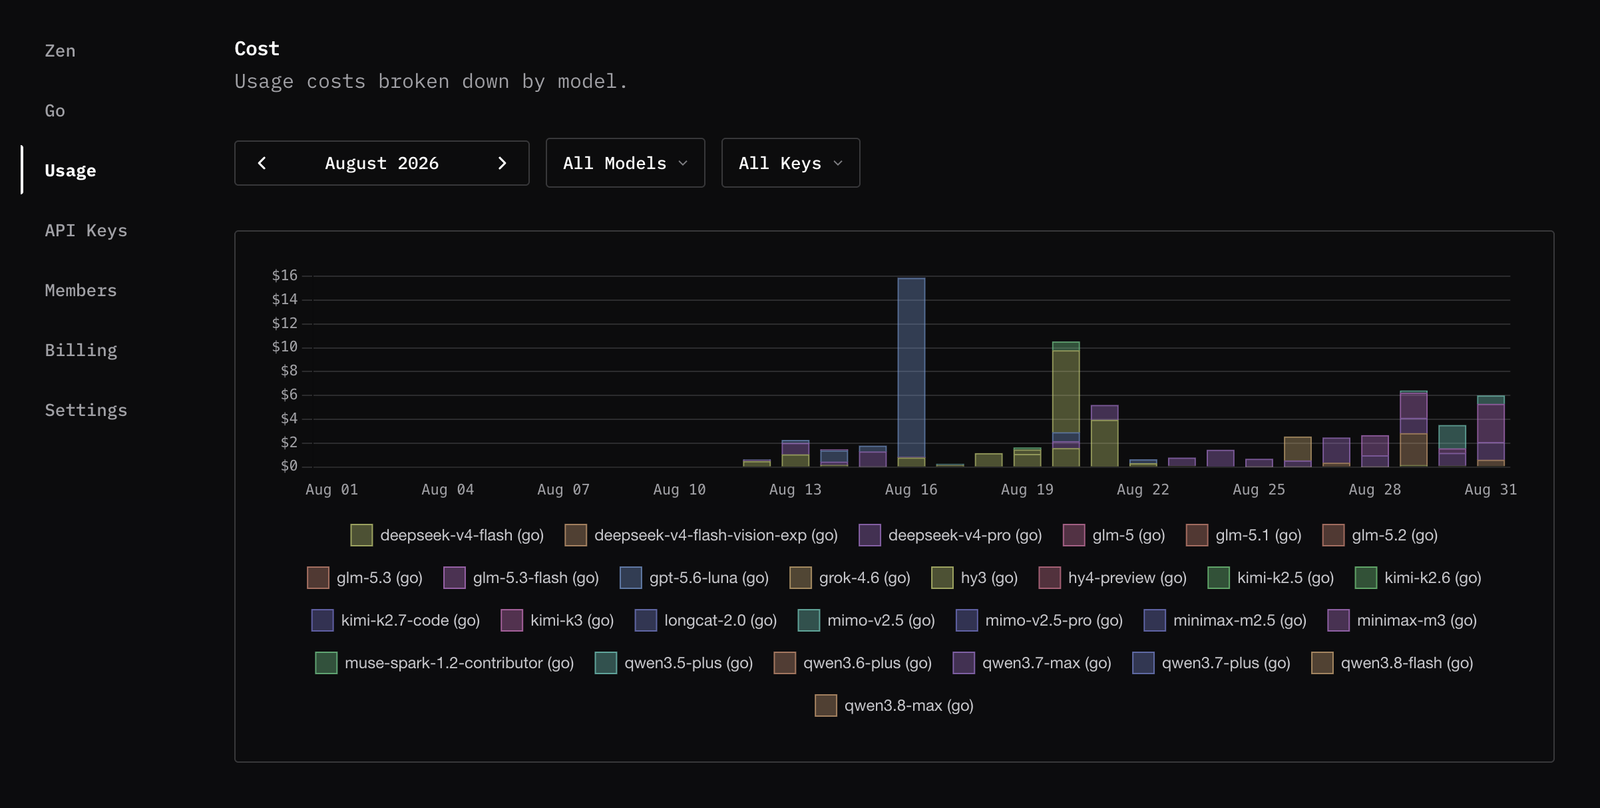Toggle glm-5 (go) legend entry
The height and width of the screenshot is (808, 1600).
[x=1114, y=535]
